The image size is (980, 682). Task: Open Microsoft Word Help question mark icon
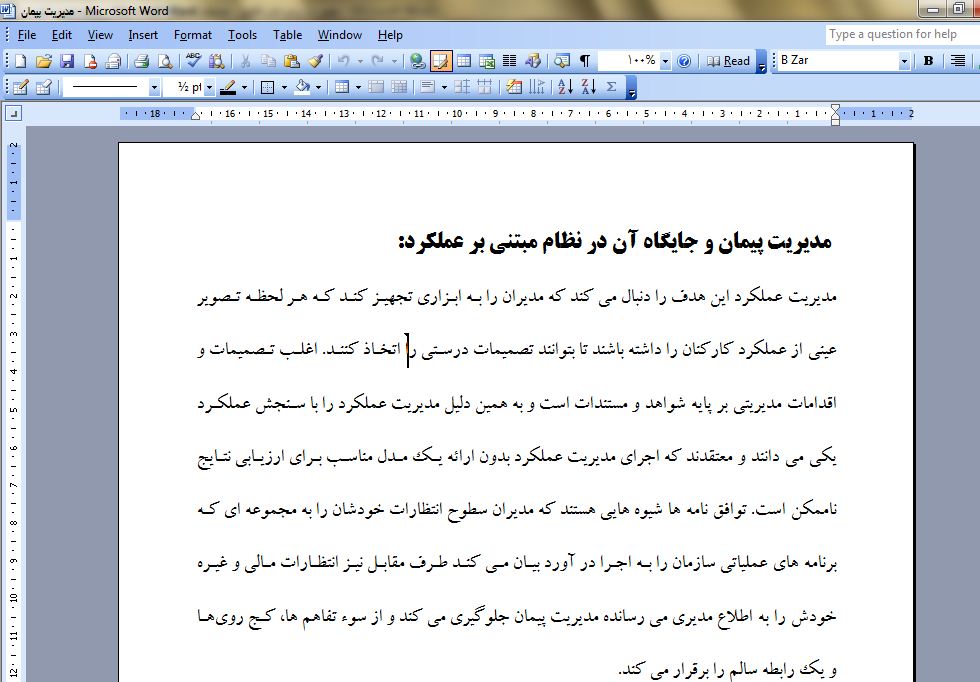[x=684, y=61]
